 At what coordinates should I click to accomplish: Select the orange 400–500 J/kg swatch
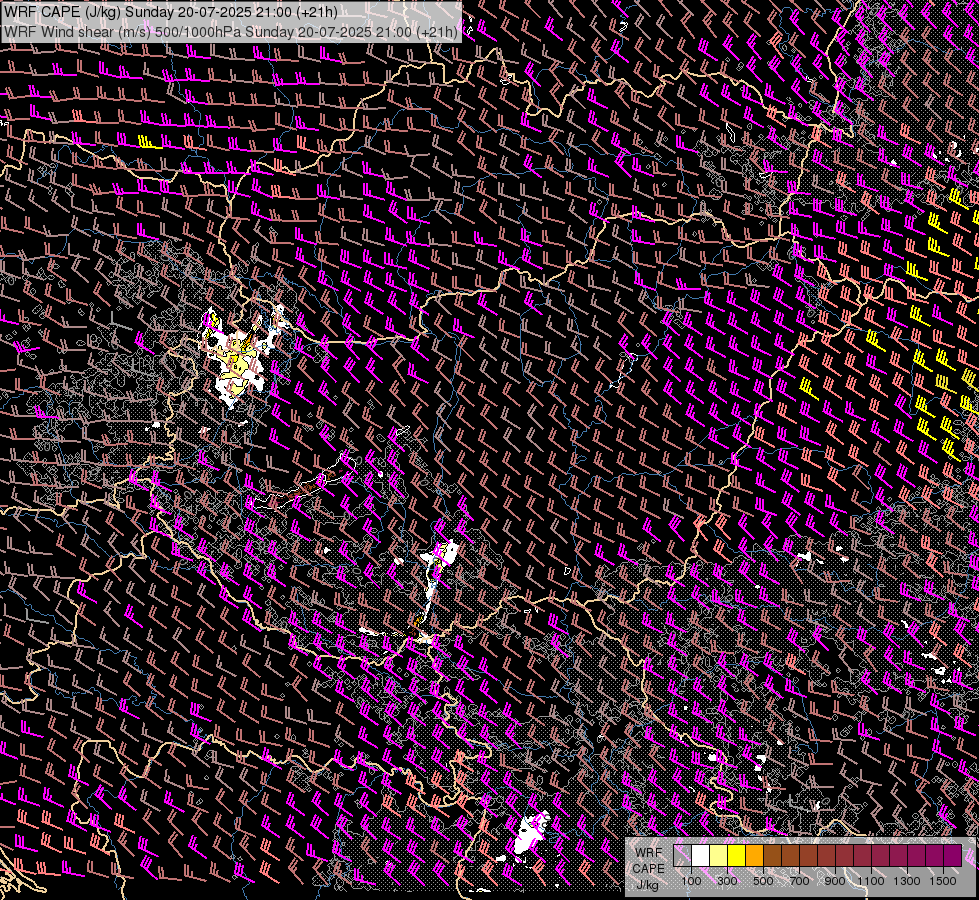[x=755, y=855]
